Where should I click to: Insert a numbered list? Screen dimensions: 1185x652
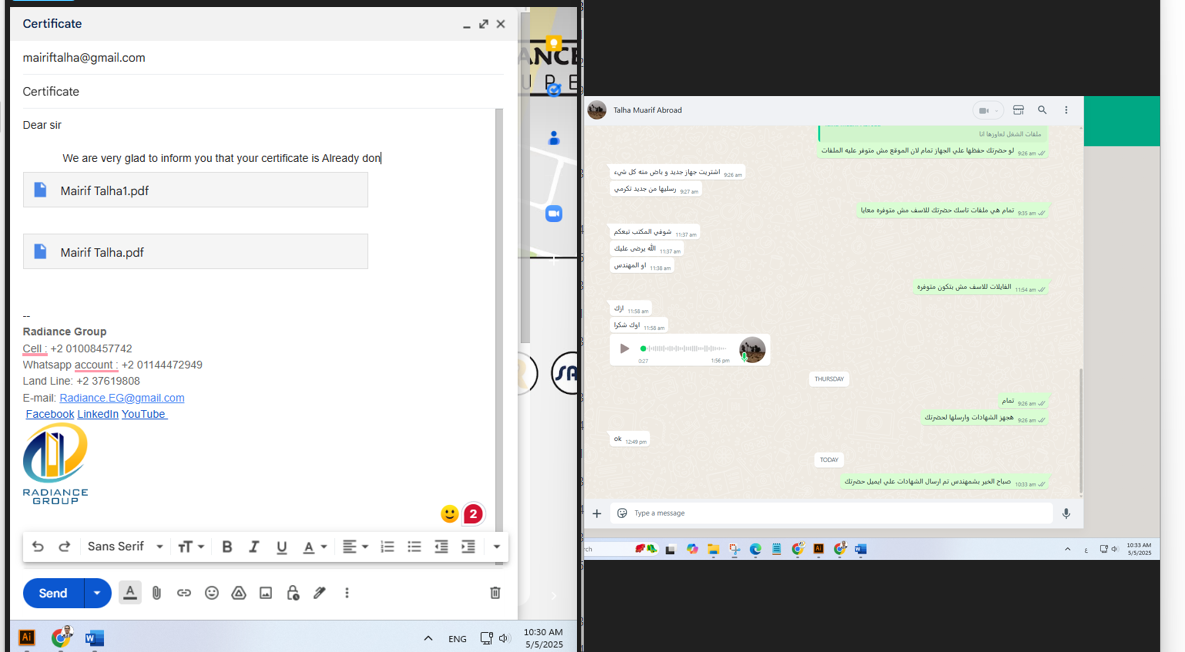387,546
